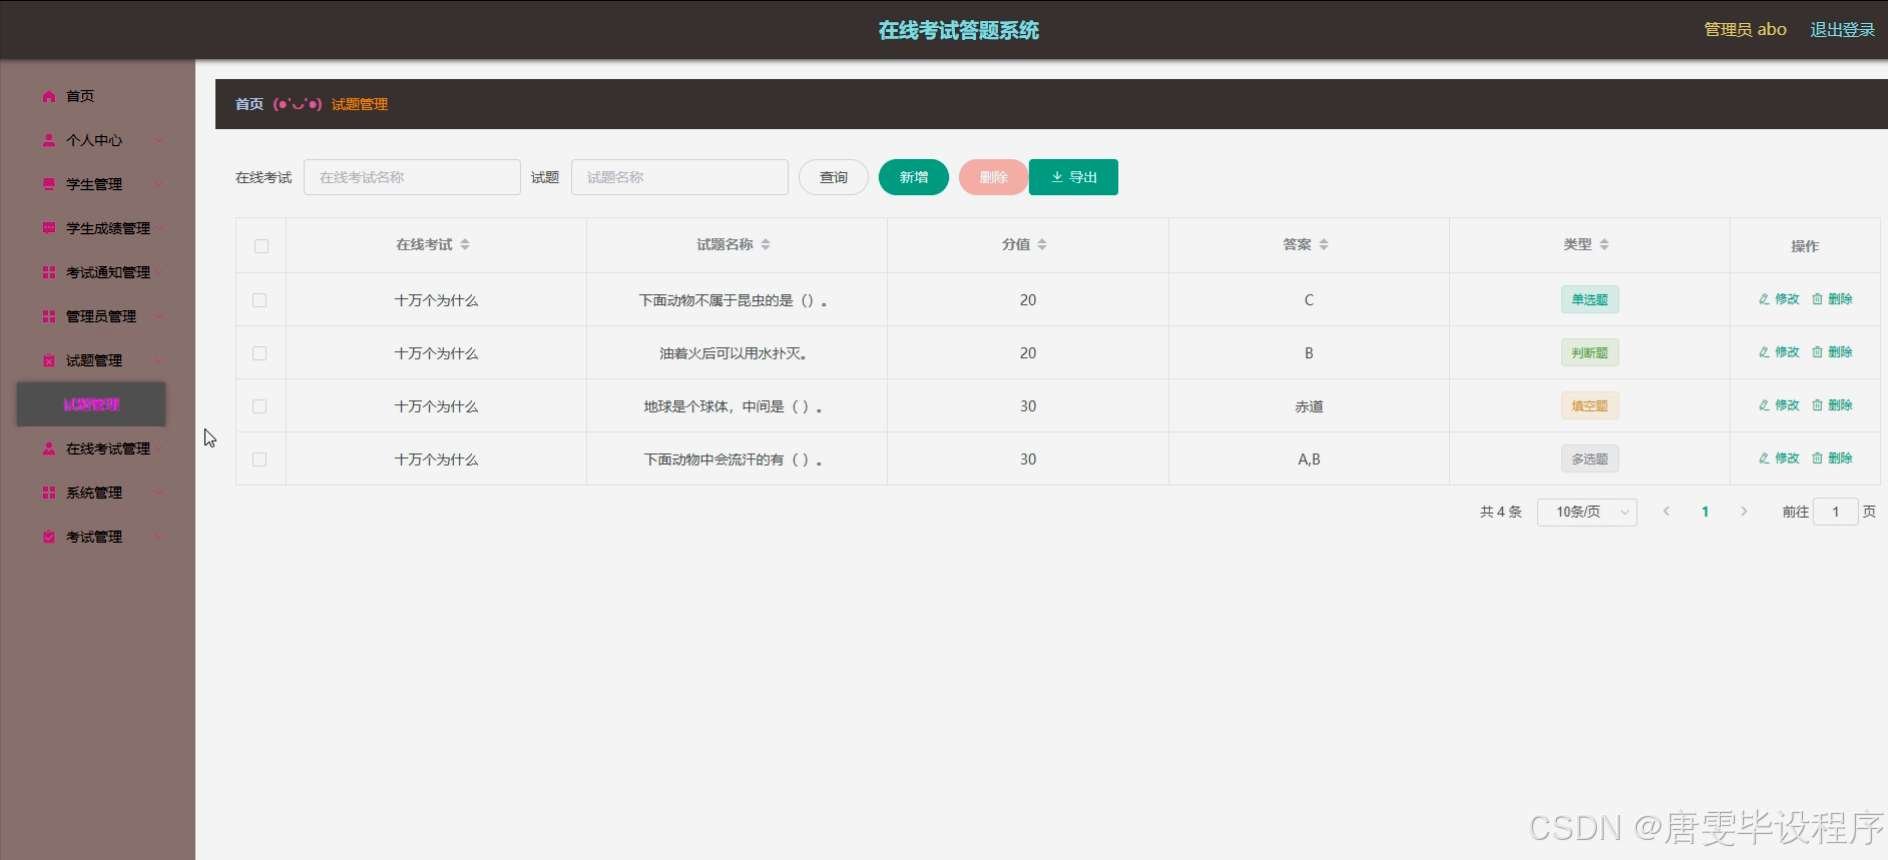Sort by 类型 column arrows

click(1604, 244)
